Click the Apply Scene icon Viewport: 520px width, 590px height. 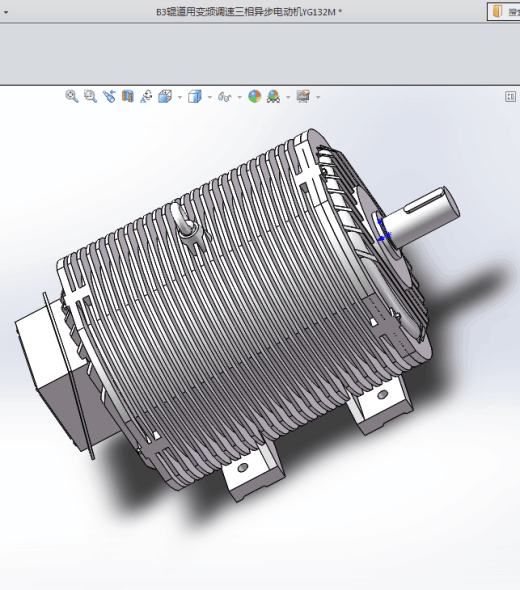pyautogui.click(x=274, y=96)
